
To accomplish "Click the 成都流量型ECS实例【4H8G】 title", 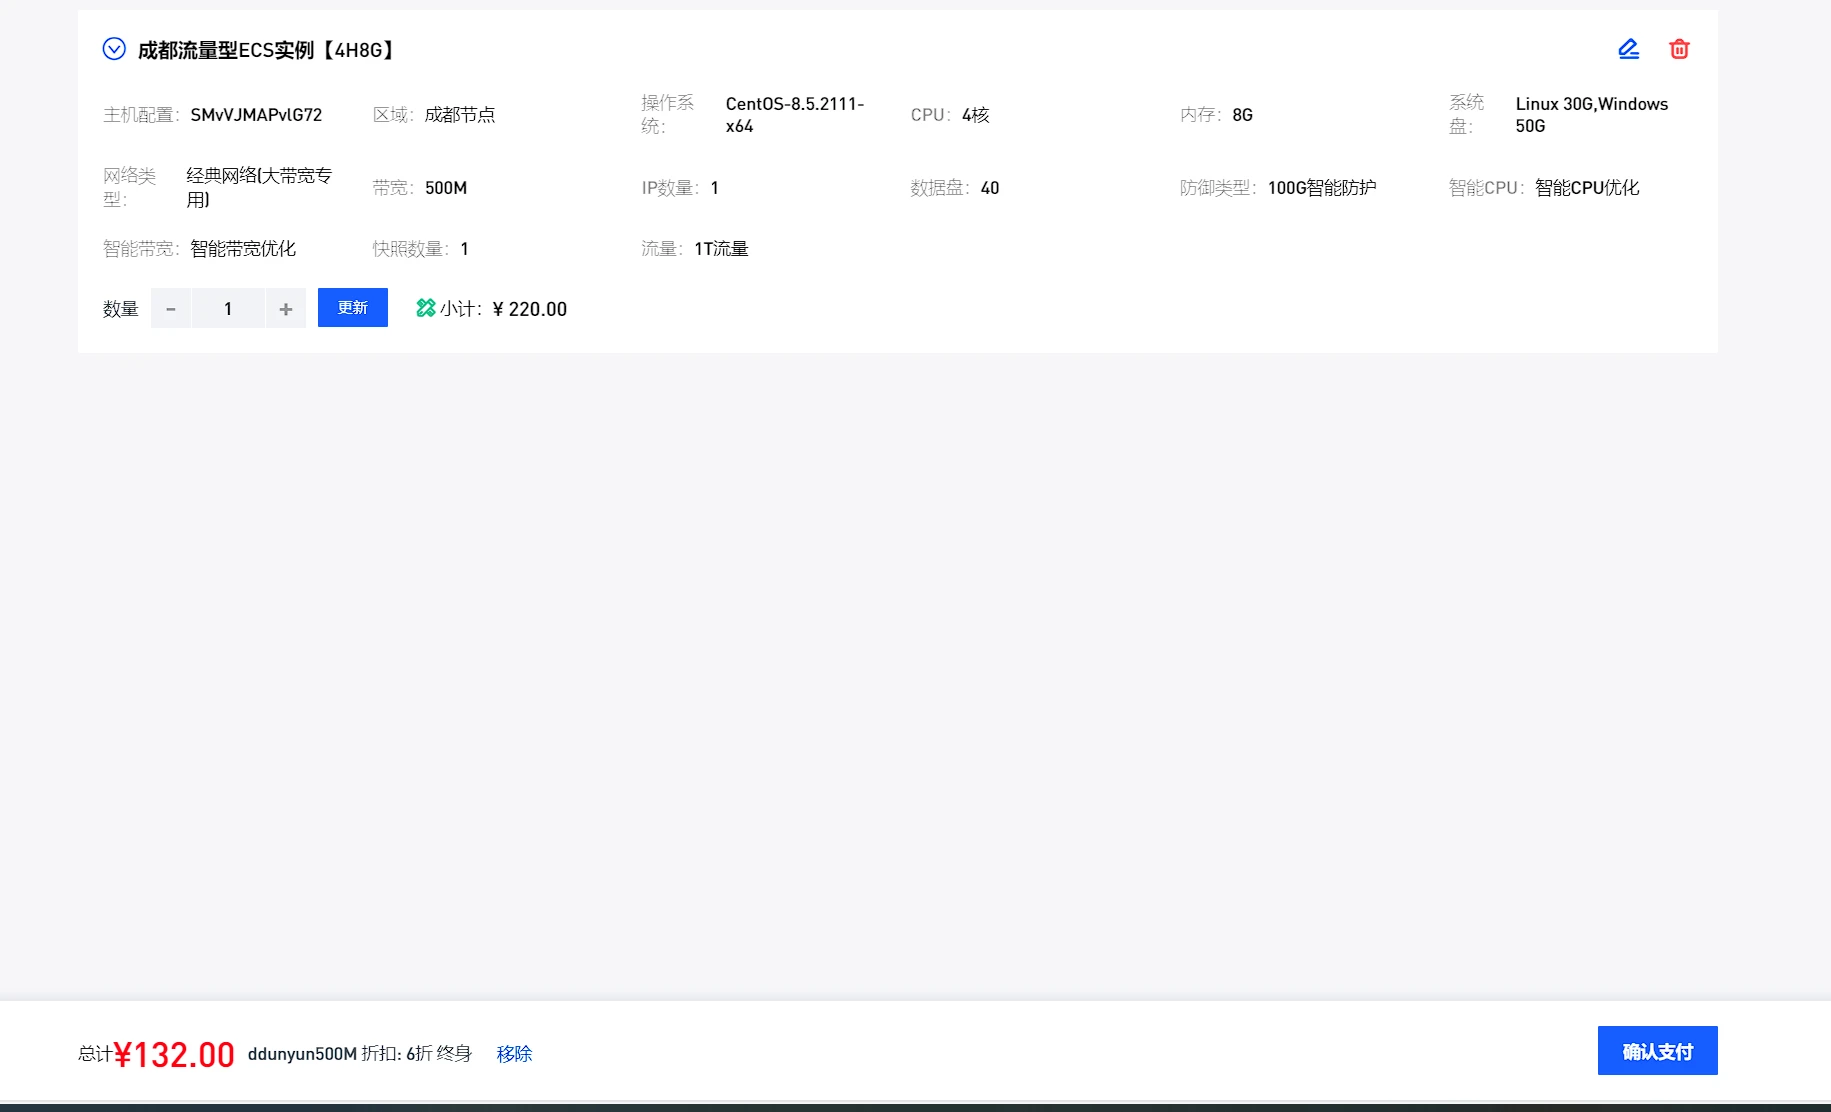I will pyautogui.click(x=266, y=50).
